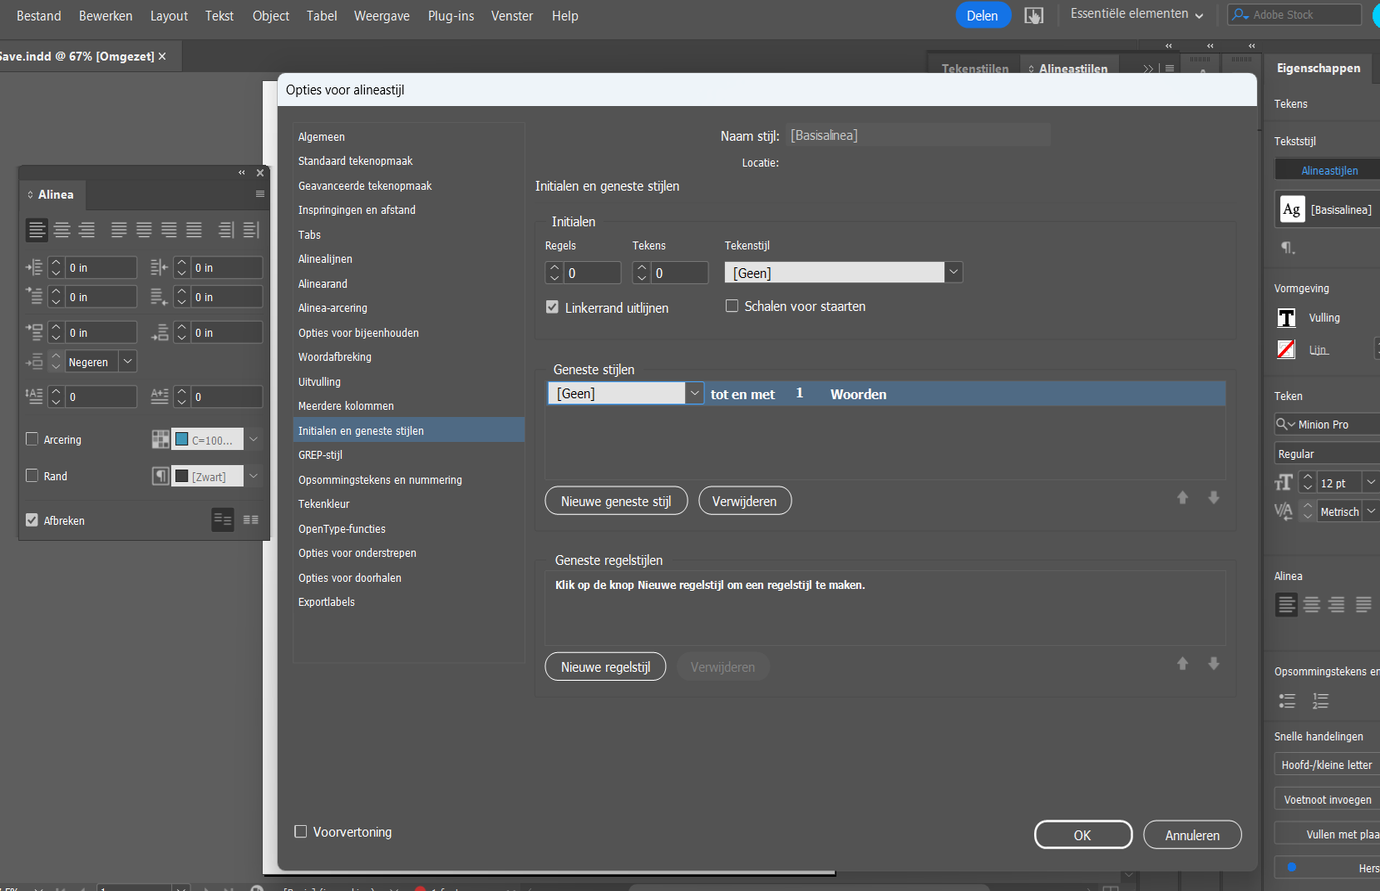
Task: Move nested line style up arrow
Action: tap(1183, 664)
